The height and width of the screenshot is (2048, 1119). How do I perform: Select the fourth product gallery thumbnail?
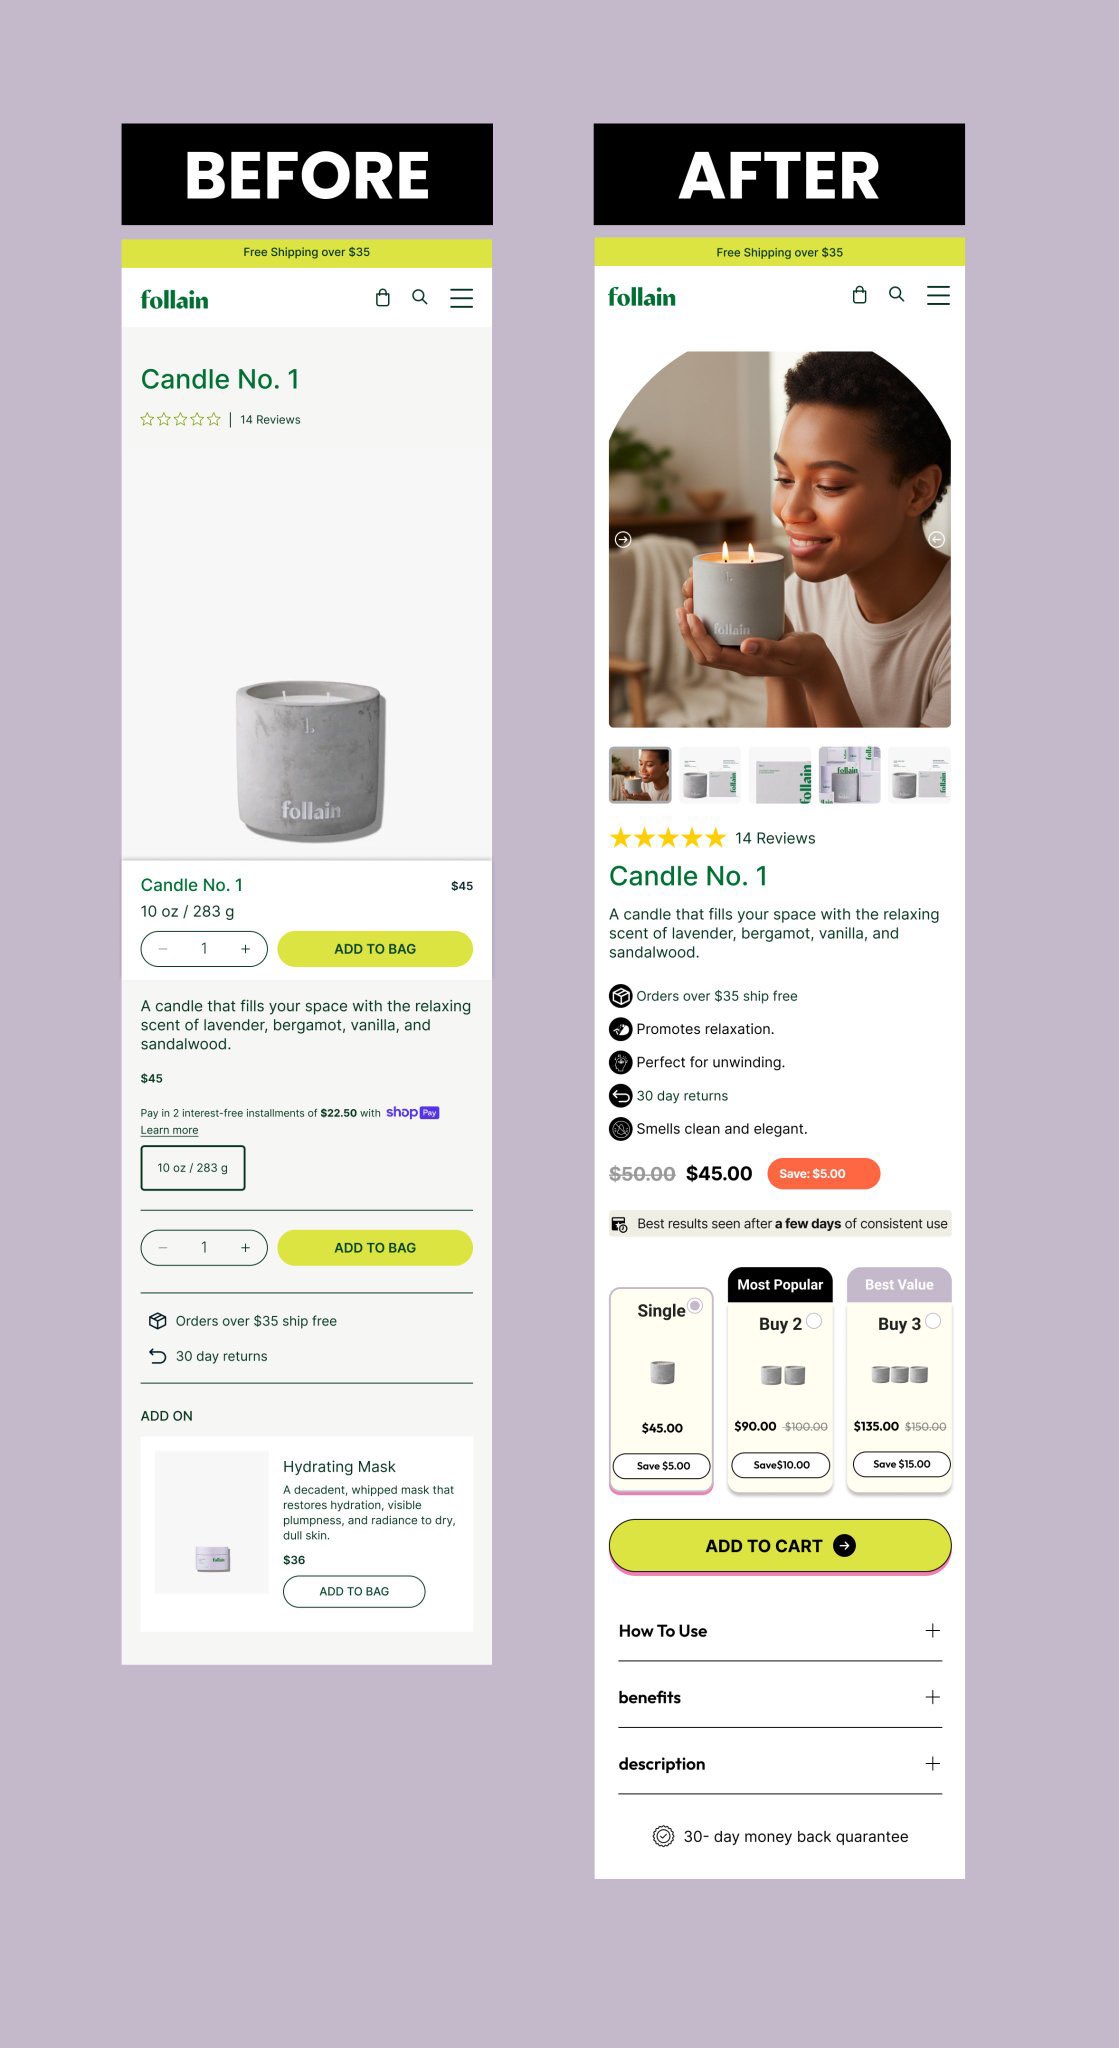coord(849,774)
